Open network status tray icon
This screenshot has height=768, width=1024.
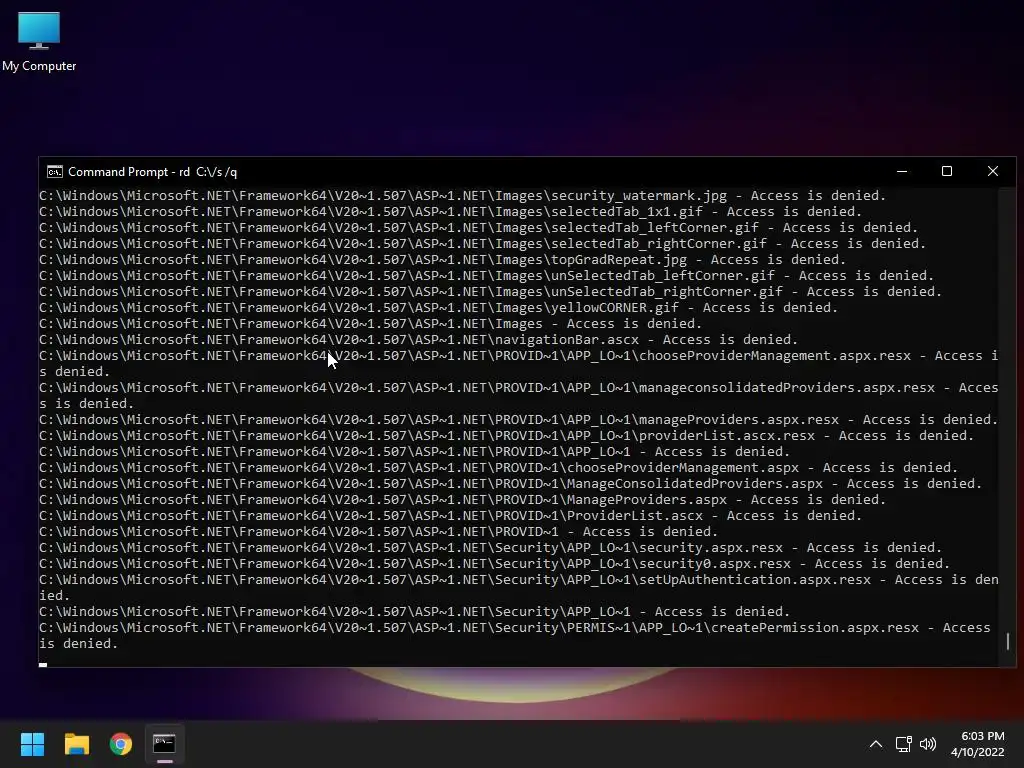point(903,744)
